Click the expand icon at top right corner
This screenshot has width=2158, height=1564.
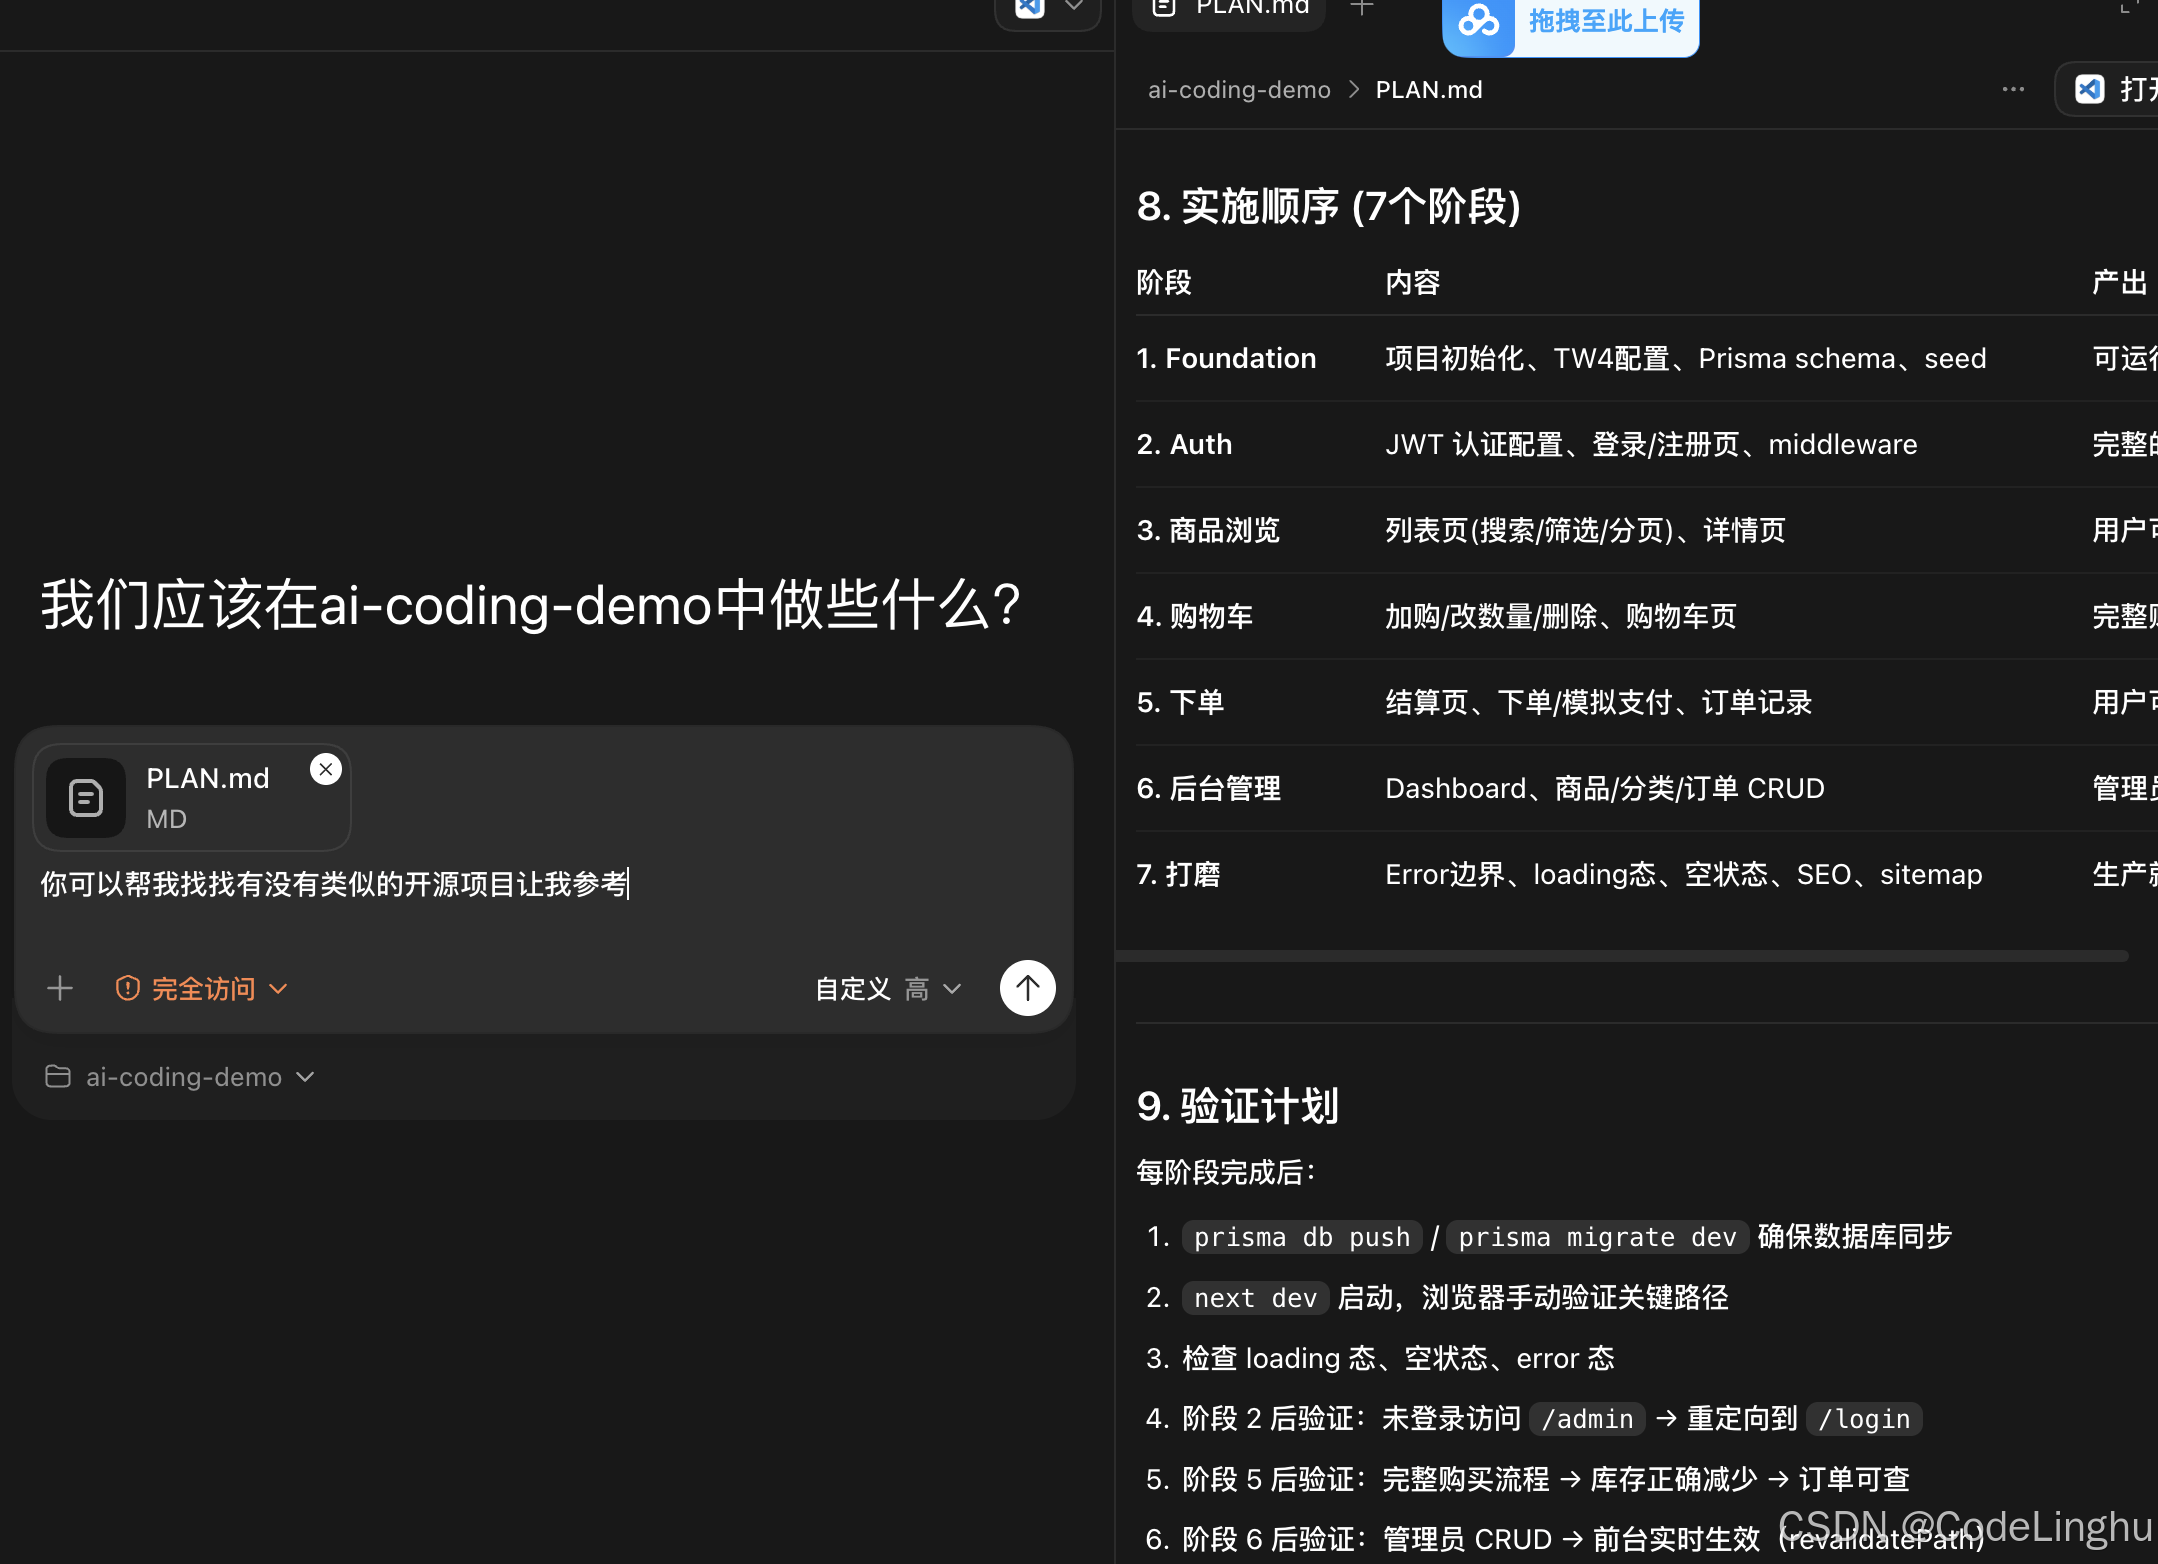coord(2130,6)
